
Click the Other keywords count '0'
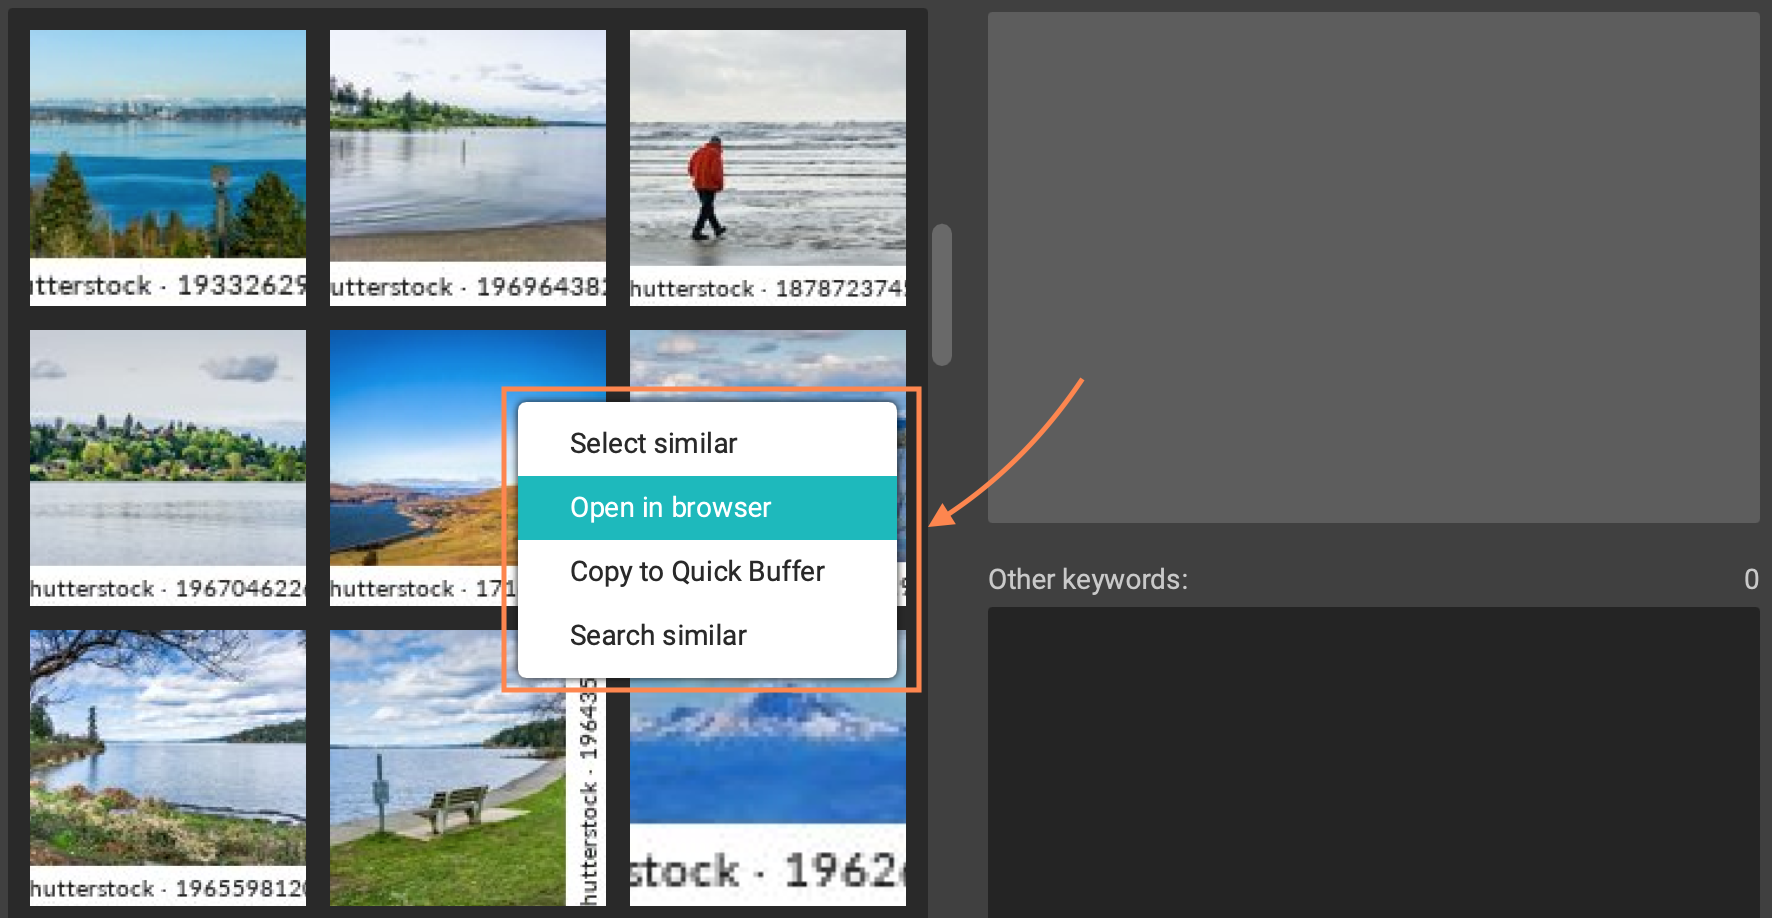[1751, 580]
